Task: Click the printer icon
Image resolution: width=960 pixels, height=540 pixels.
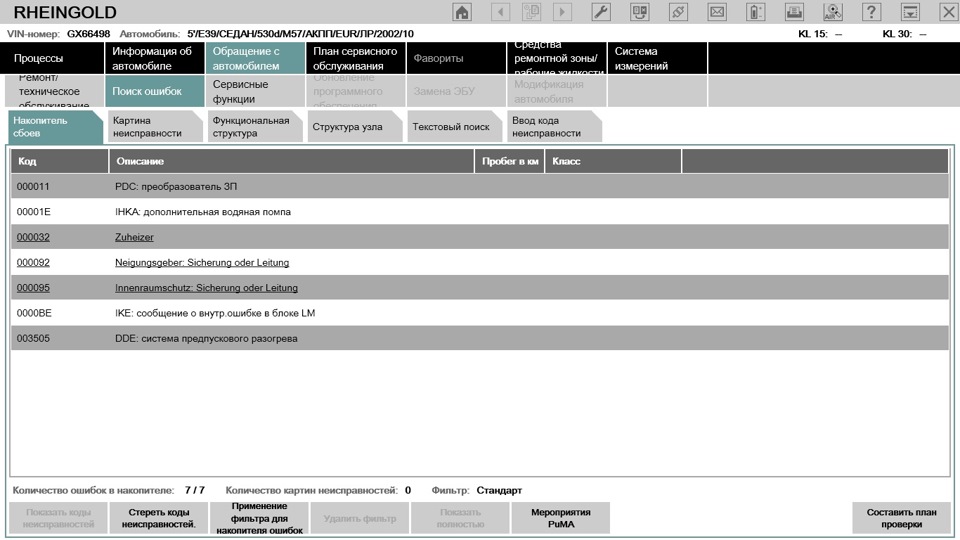Action: point(794,12)
